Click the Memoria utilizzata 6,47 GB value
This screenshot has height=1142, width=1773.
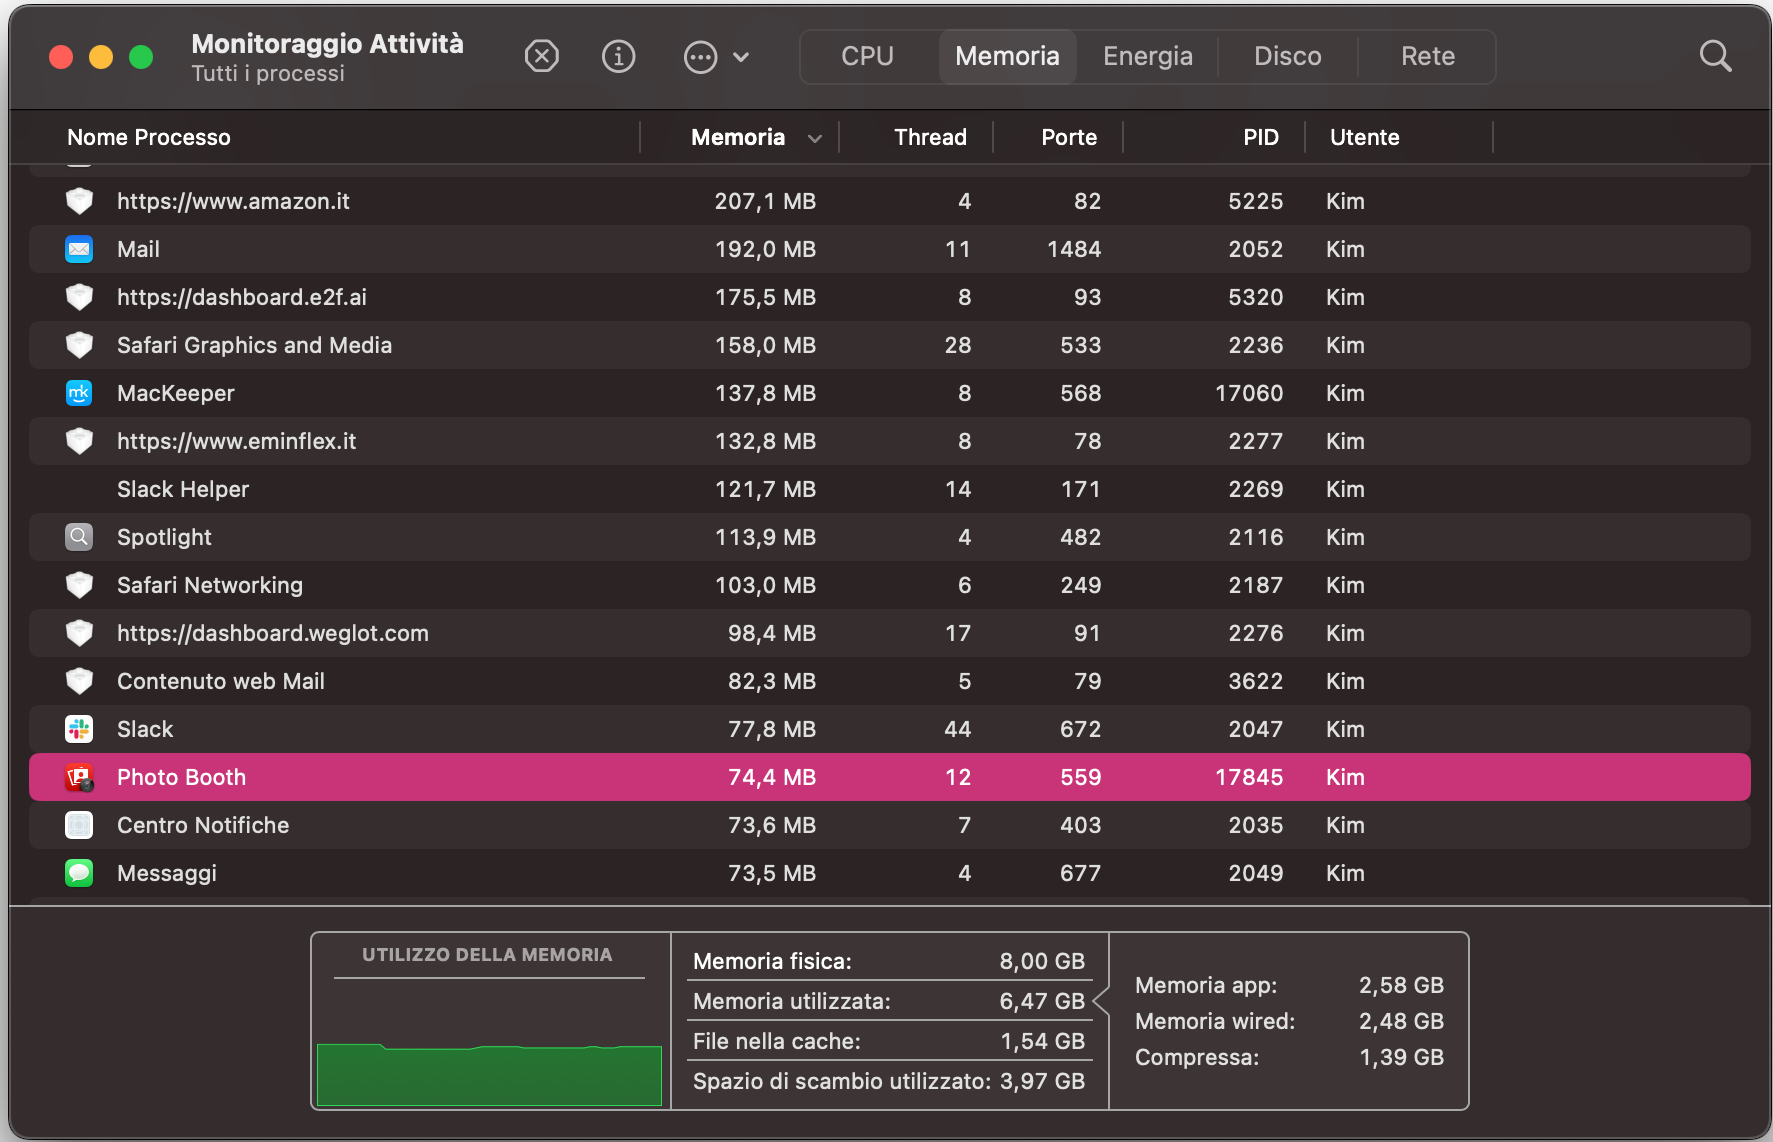[1042, 1001]
